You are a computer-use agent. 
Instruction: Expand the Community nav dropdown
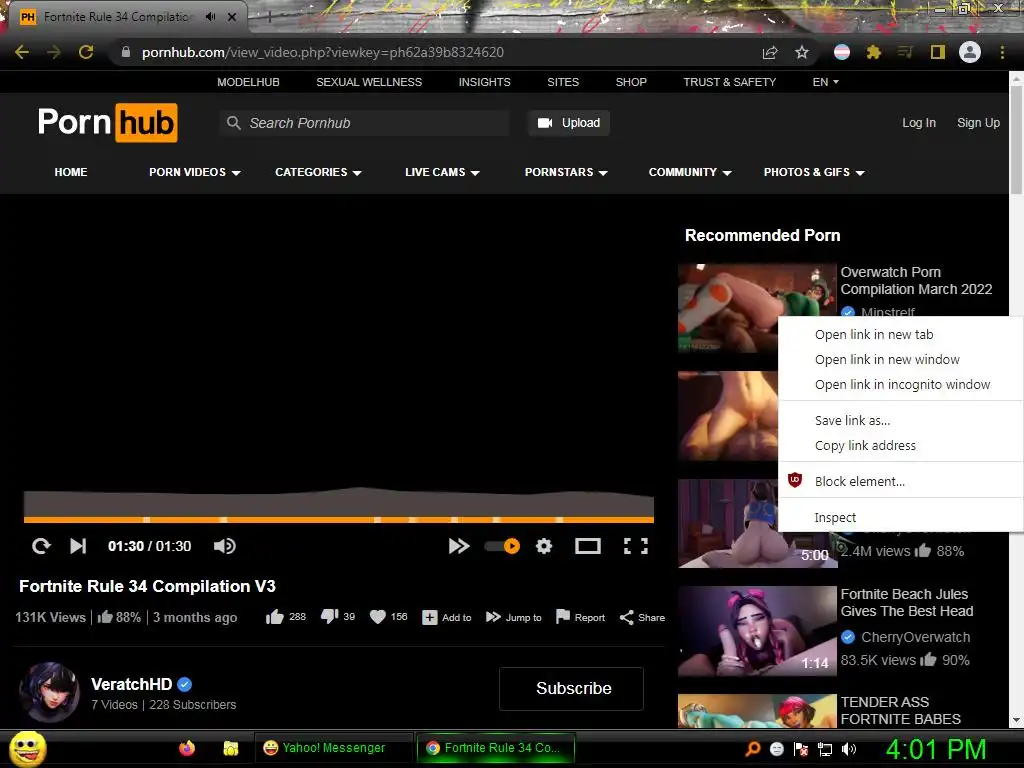(690, 172)
